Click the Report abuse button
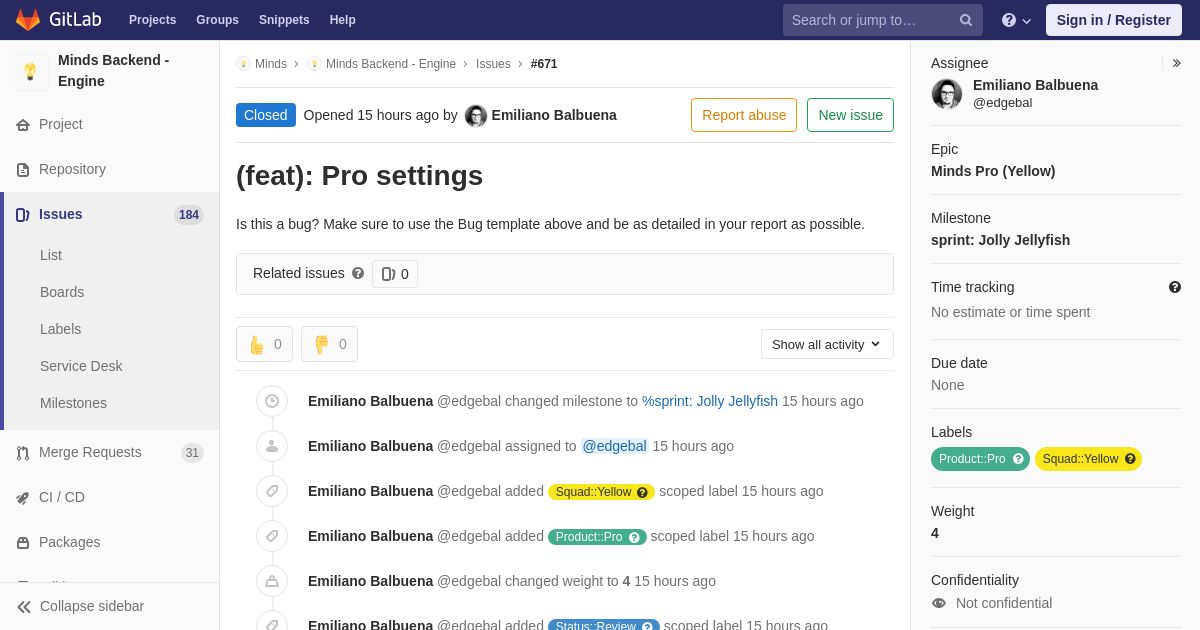Screen dimensions: 1200x630 click(x=744, y=115)
